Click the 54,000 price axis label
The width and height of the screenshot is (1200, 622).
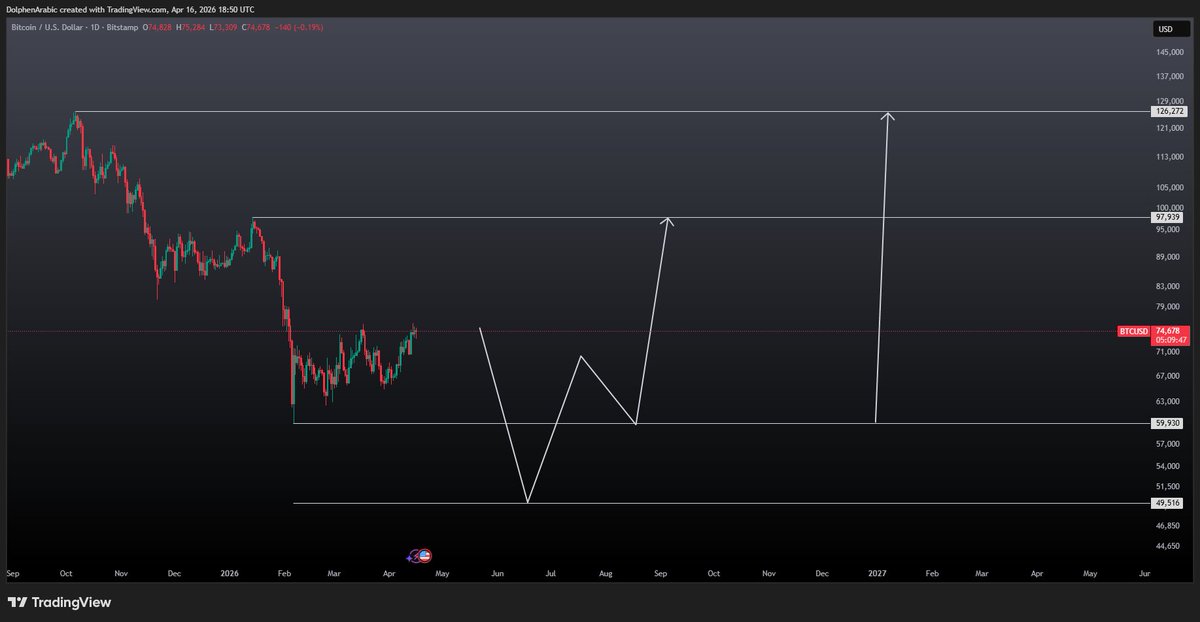tap(1167, 466)
